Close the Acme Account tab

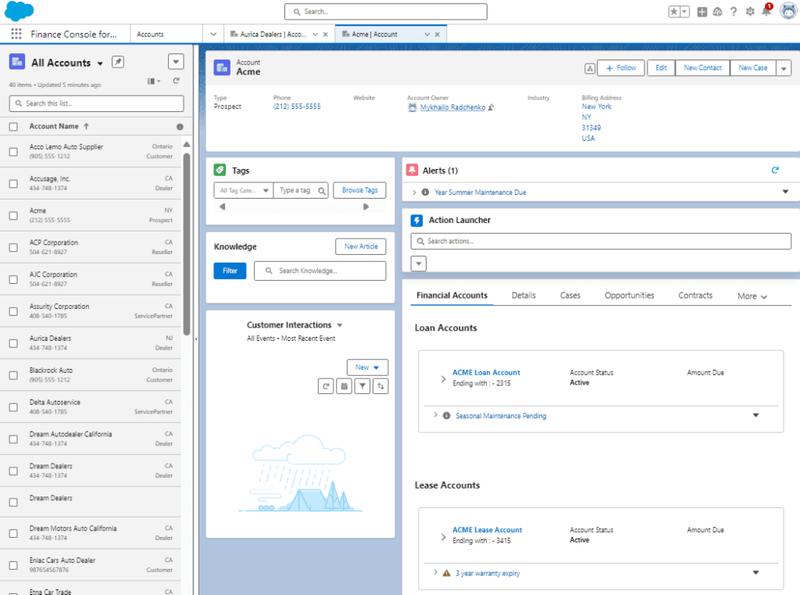[437, 35]
